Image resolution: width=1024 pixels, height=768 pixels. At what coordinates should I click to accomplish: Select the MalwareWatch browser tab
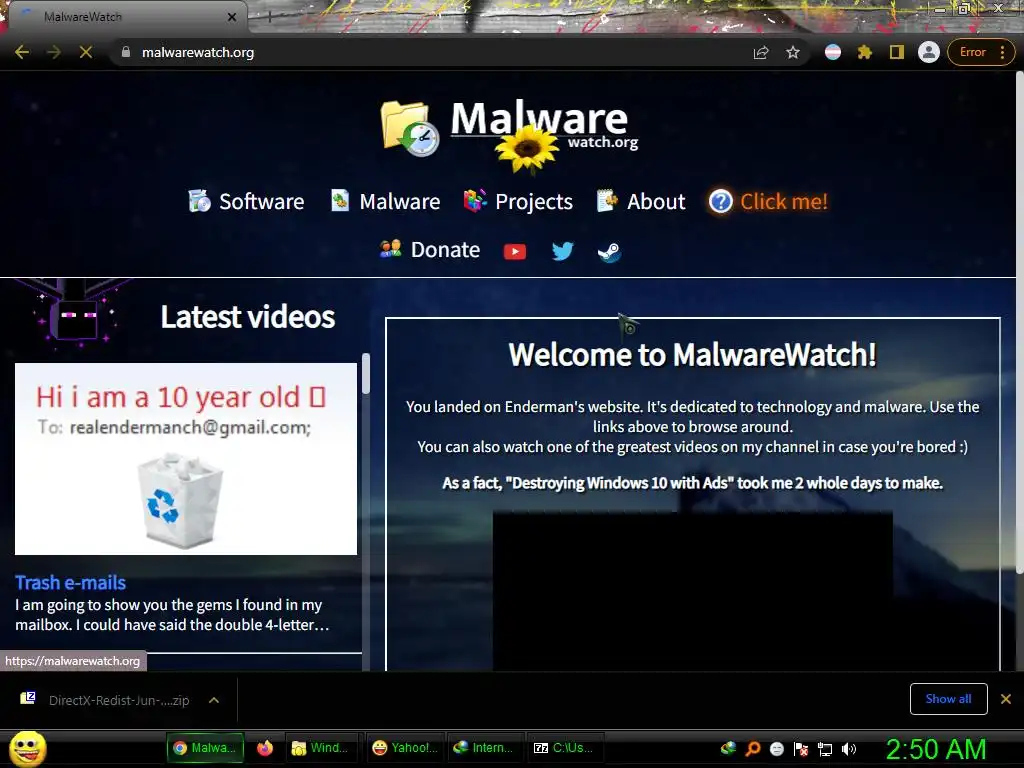point(124,17)
